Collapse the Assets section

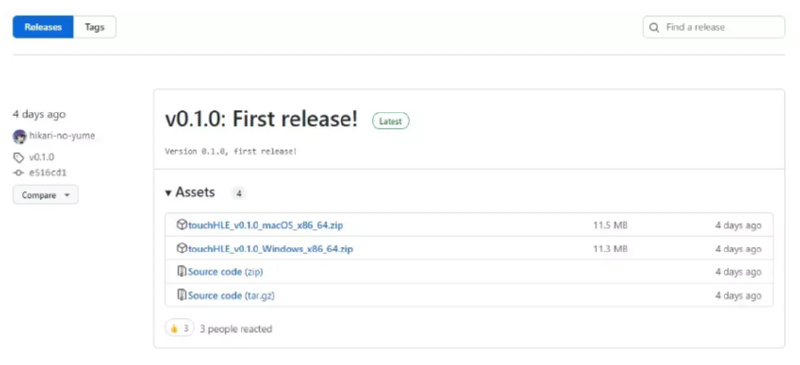190,192
